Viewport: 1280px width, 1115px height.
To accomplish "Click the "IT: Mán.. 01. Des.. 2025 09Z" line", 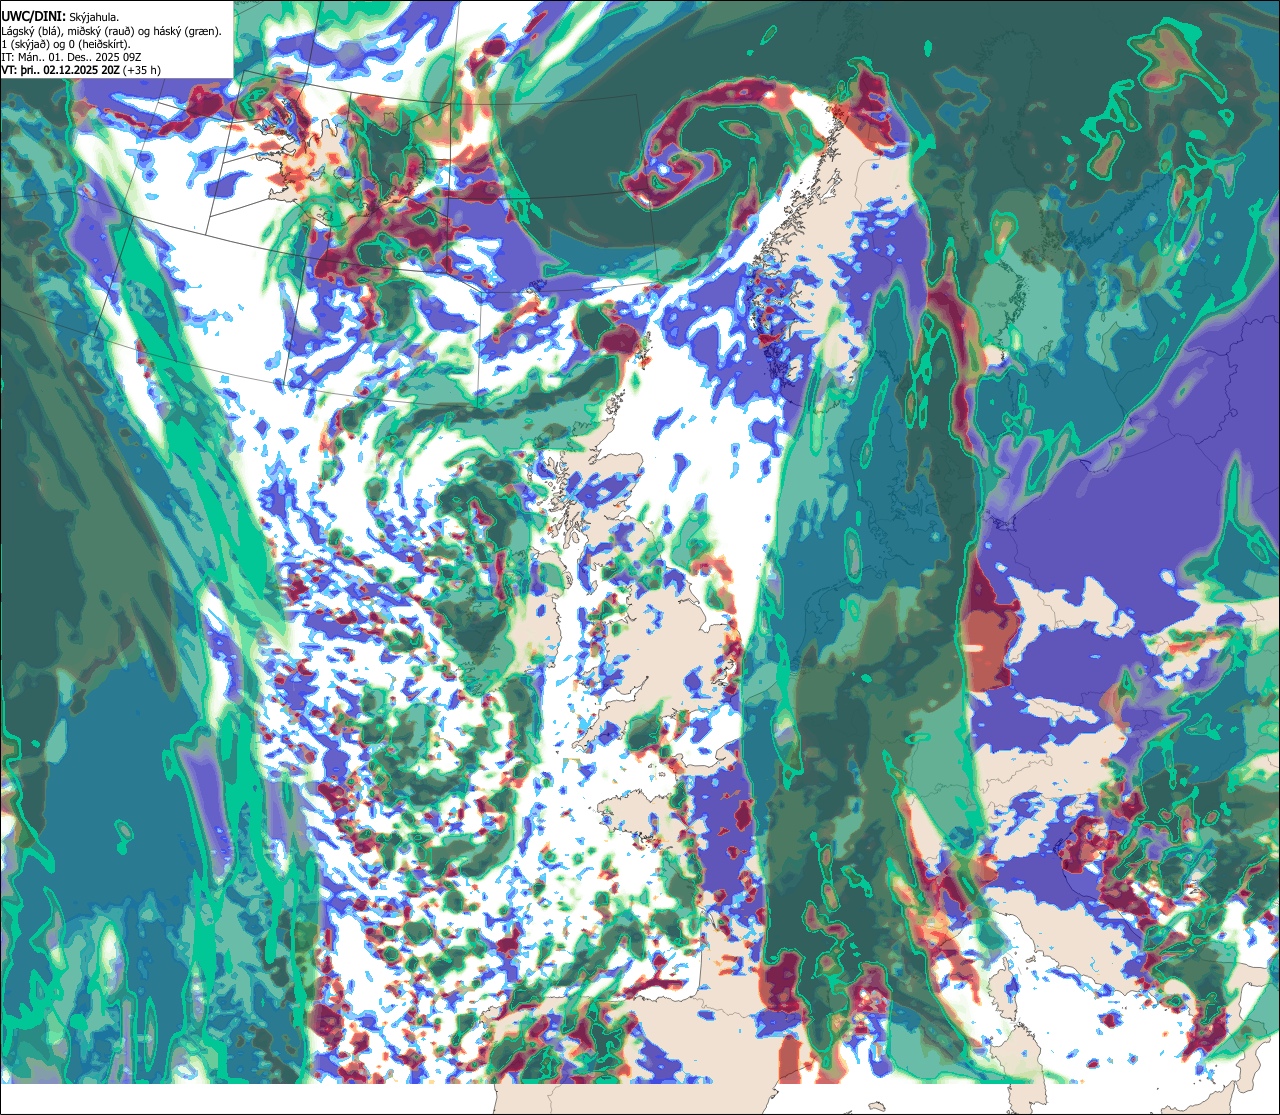I will click(73, 57).
